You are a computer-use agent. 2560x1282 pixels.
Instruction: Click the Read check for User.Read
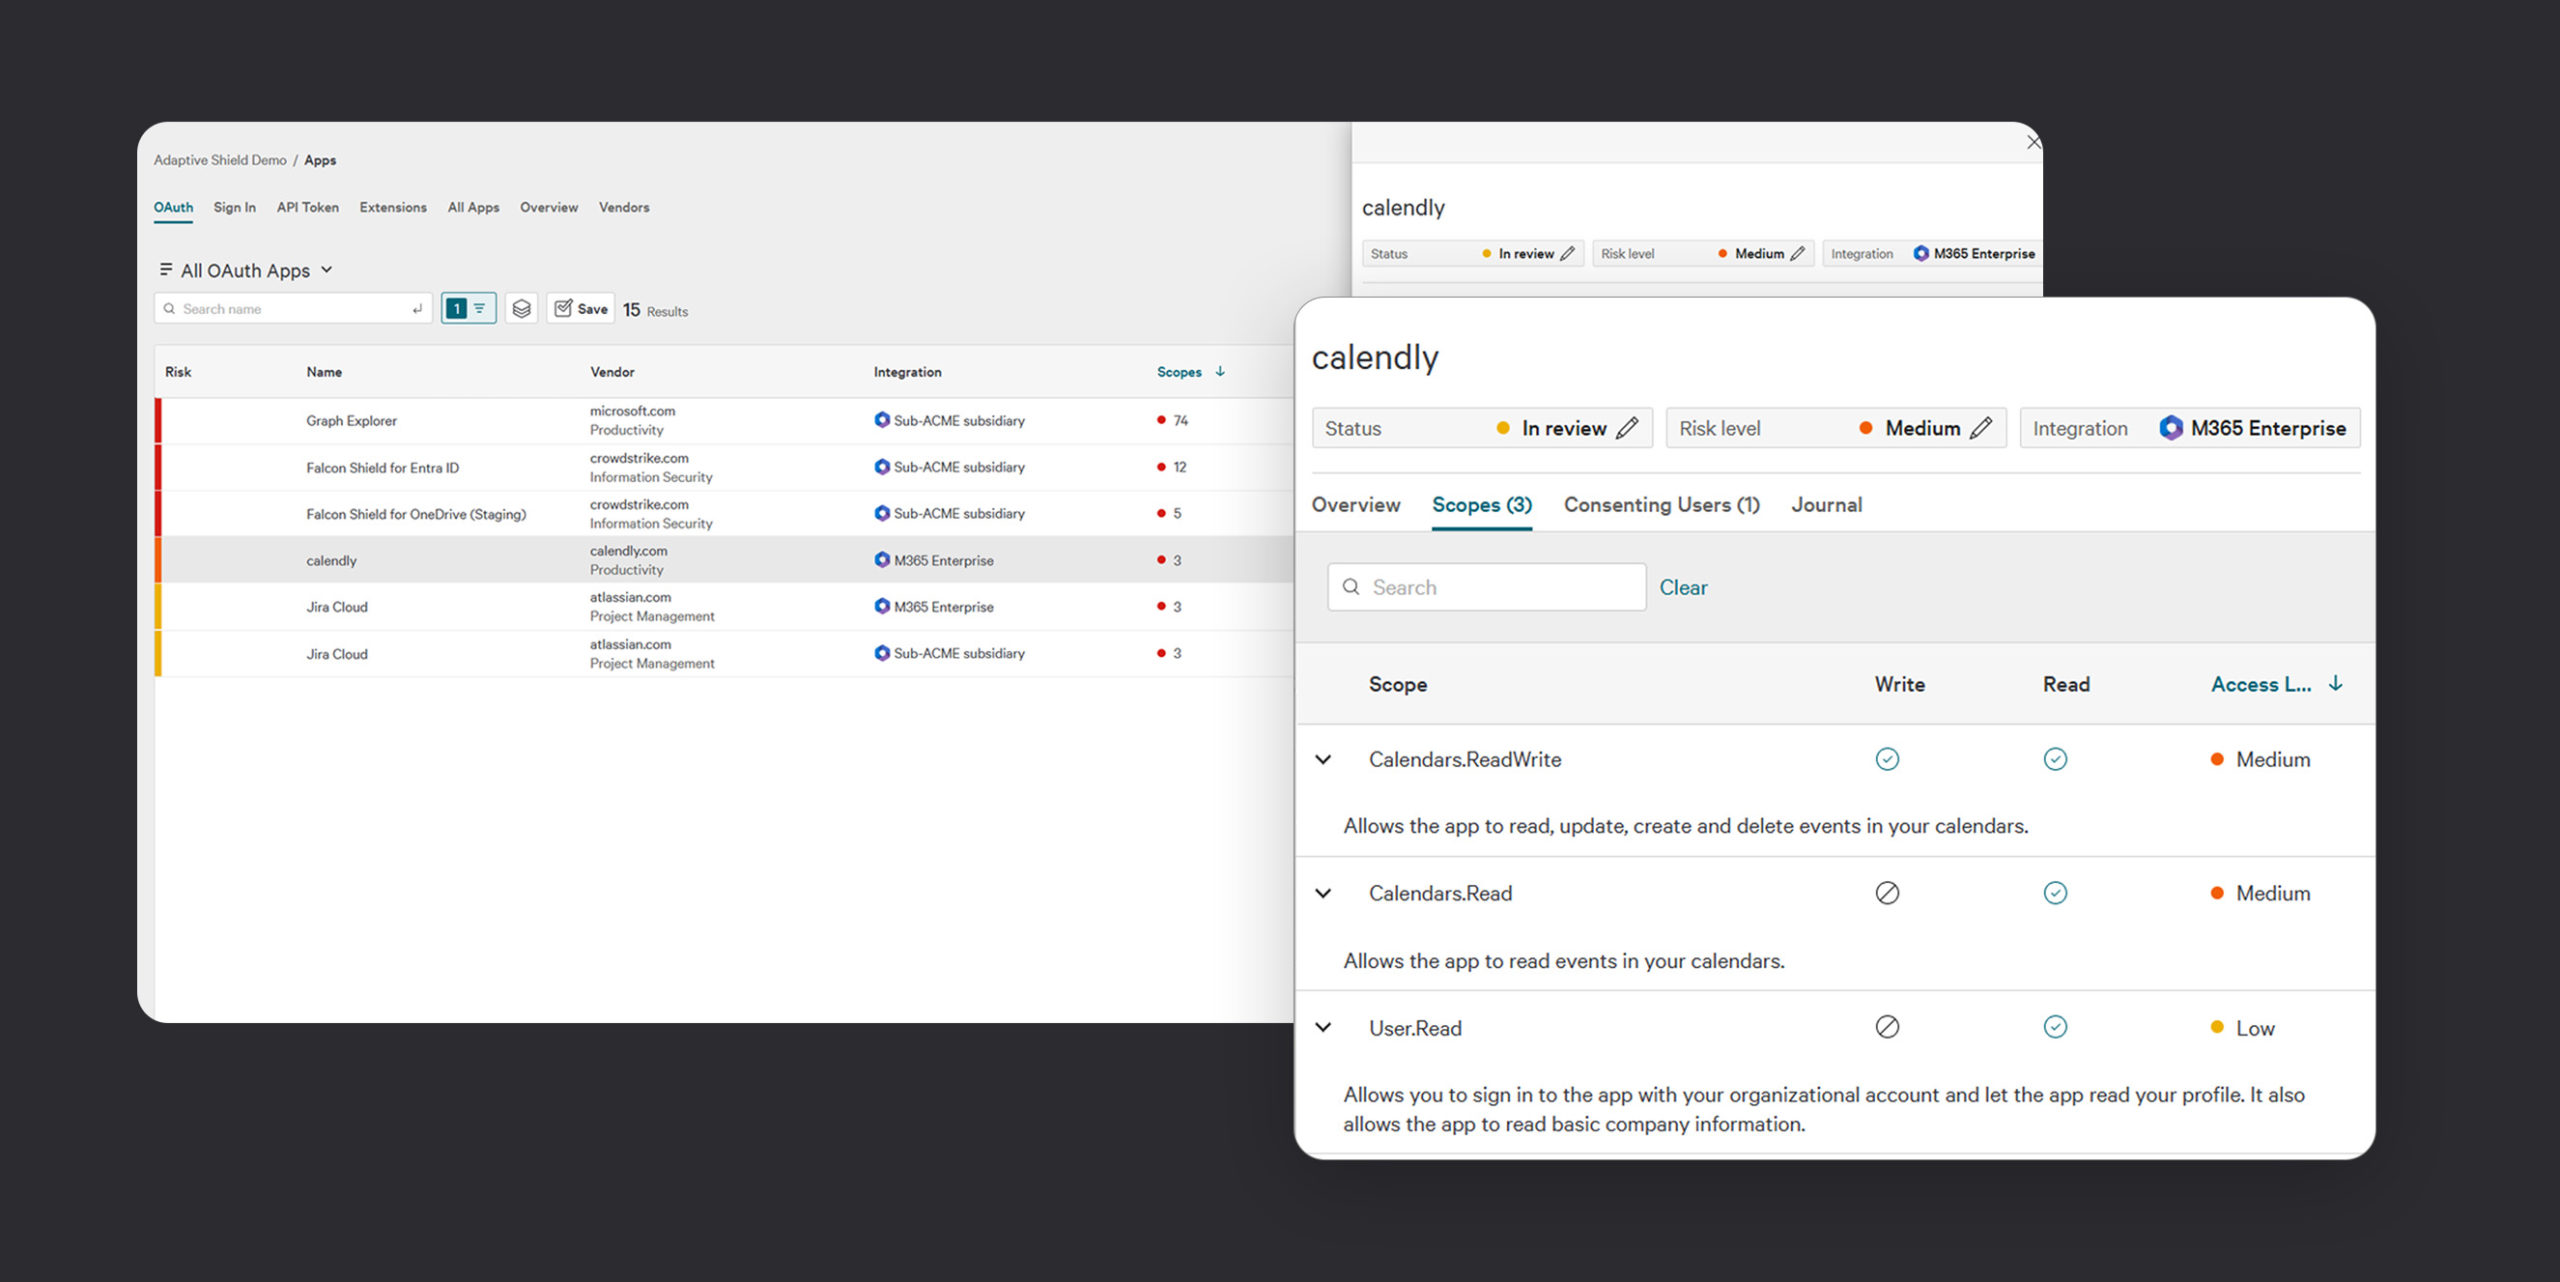(2055, 1027)
